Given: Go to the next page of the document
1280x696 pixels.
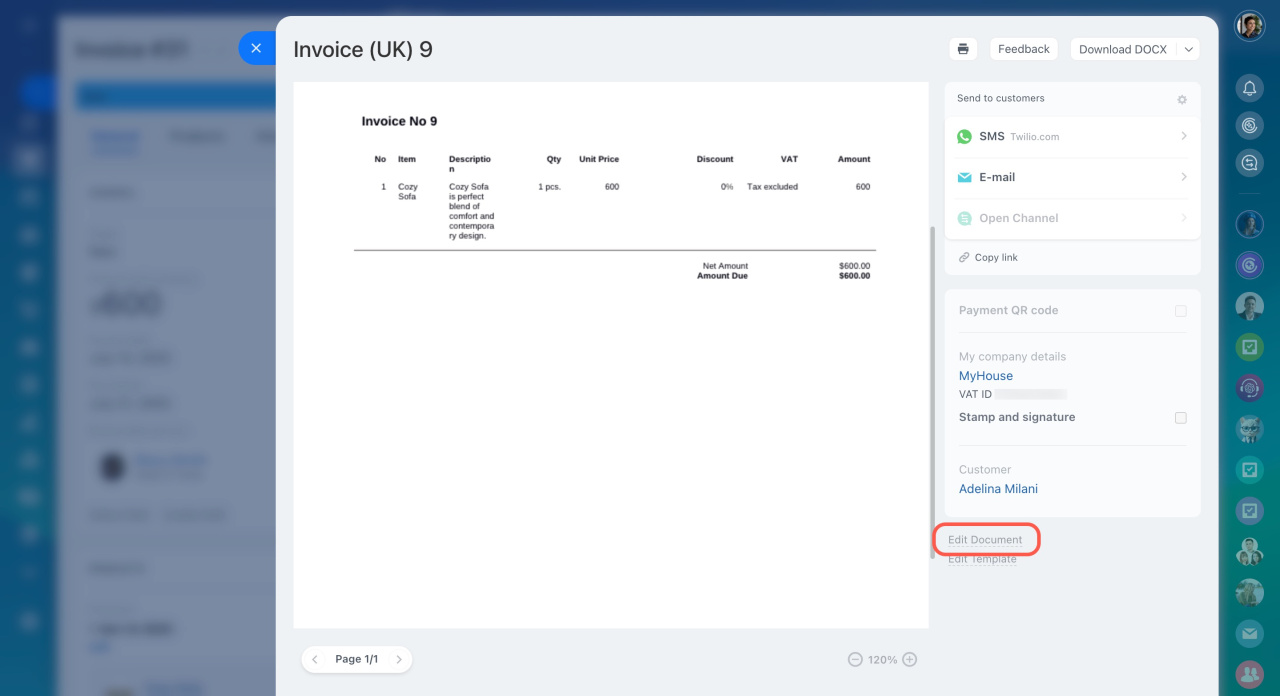Looking at the screenshot, I should pyautogui.click(x=399, y=659).
